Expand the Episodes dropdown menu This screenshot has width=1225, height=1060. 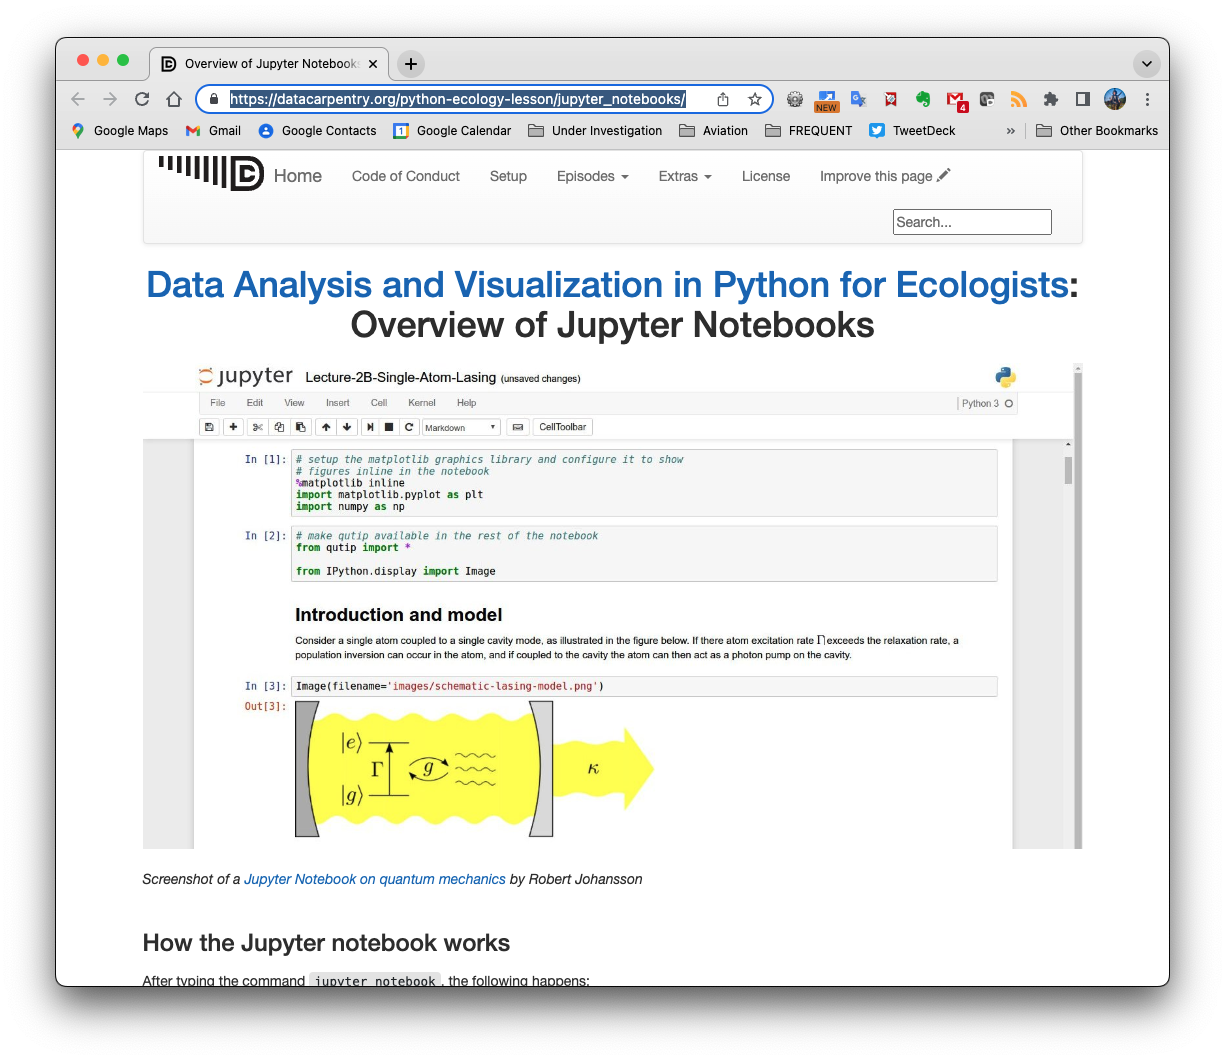click(x=592, y=176)
